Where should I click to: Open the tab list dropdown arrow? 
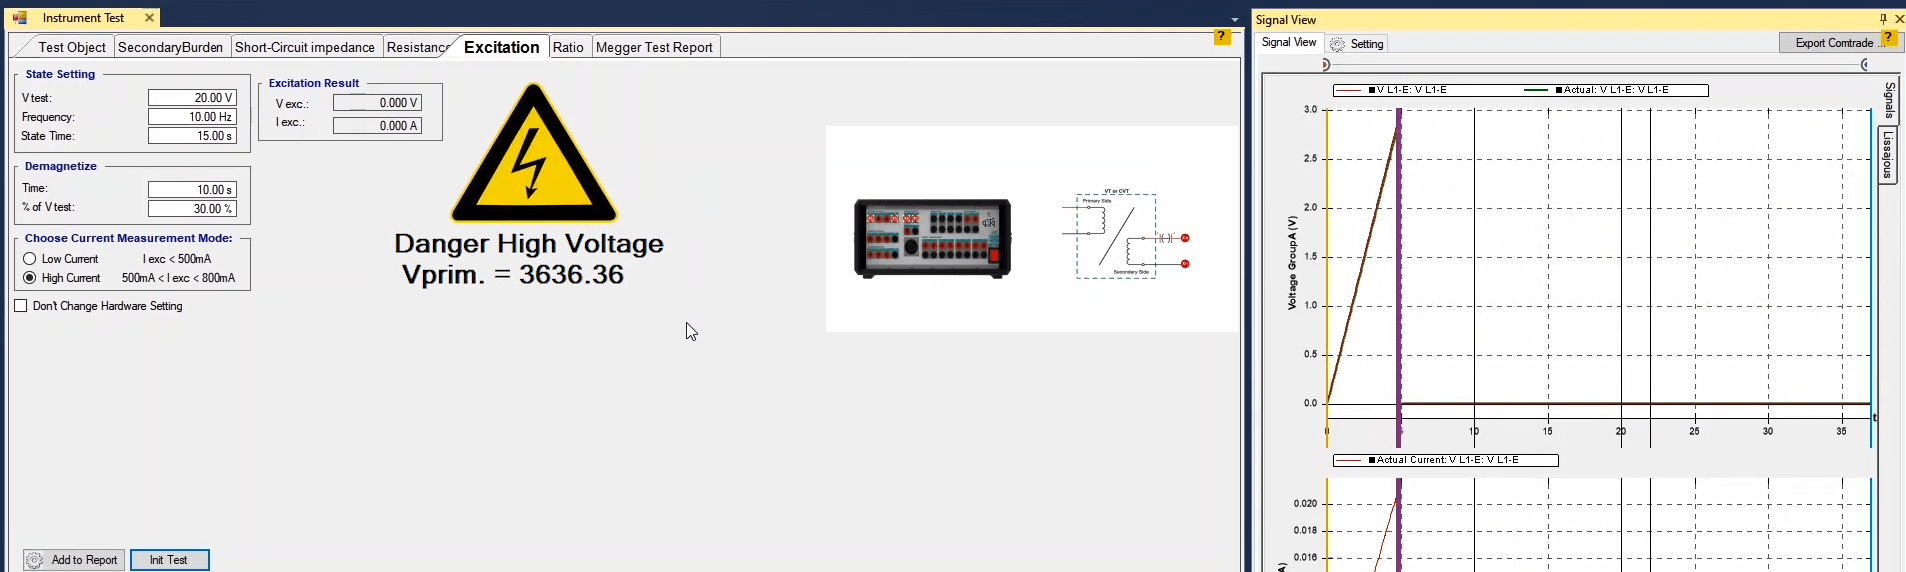pos(1234,20)
